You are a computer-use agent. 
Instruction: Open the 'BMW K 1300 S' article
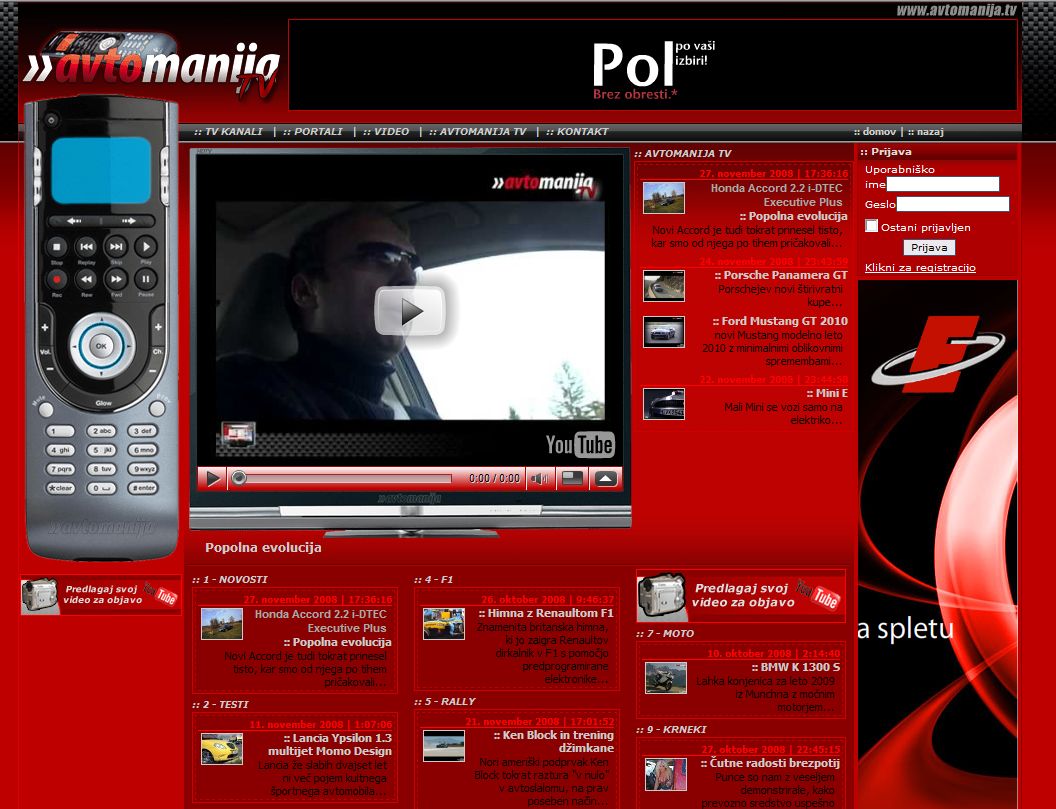(x=796, y=667)
